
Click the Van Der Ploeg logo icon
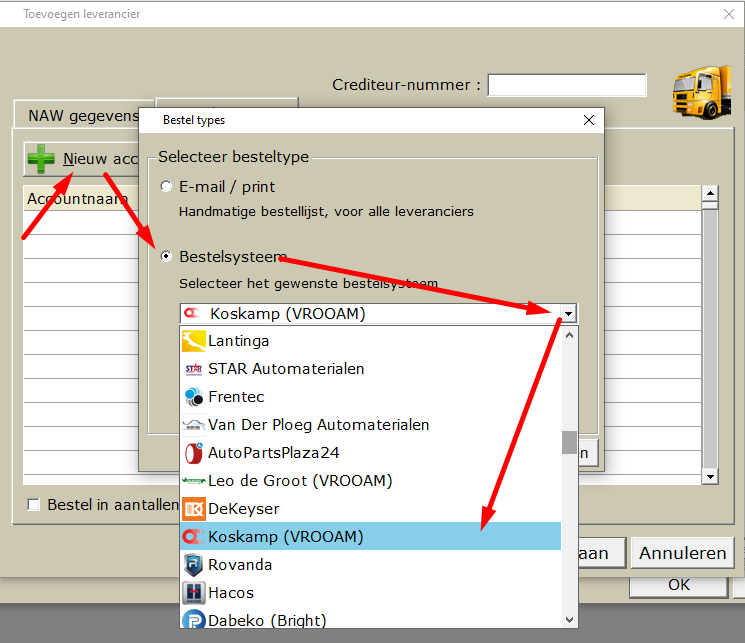(193, 425)
